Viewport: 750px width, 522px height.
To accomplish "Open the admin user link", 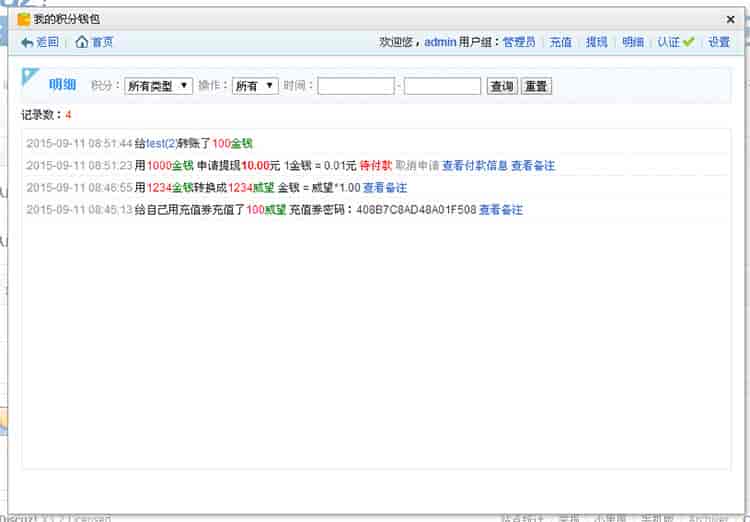I will 440,42.
